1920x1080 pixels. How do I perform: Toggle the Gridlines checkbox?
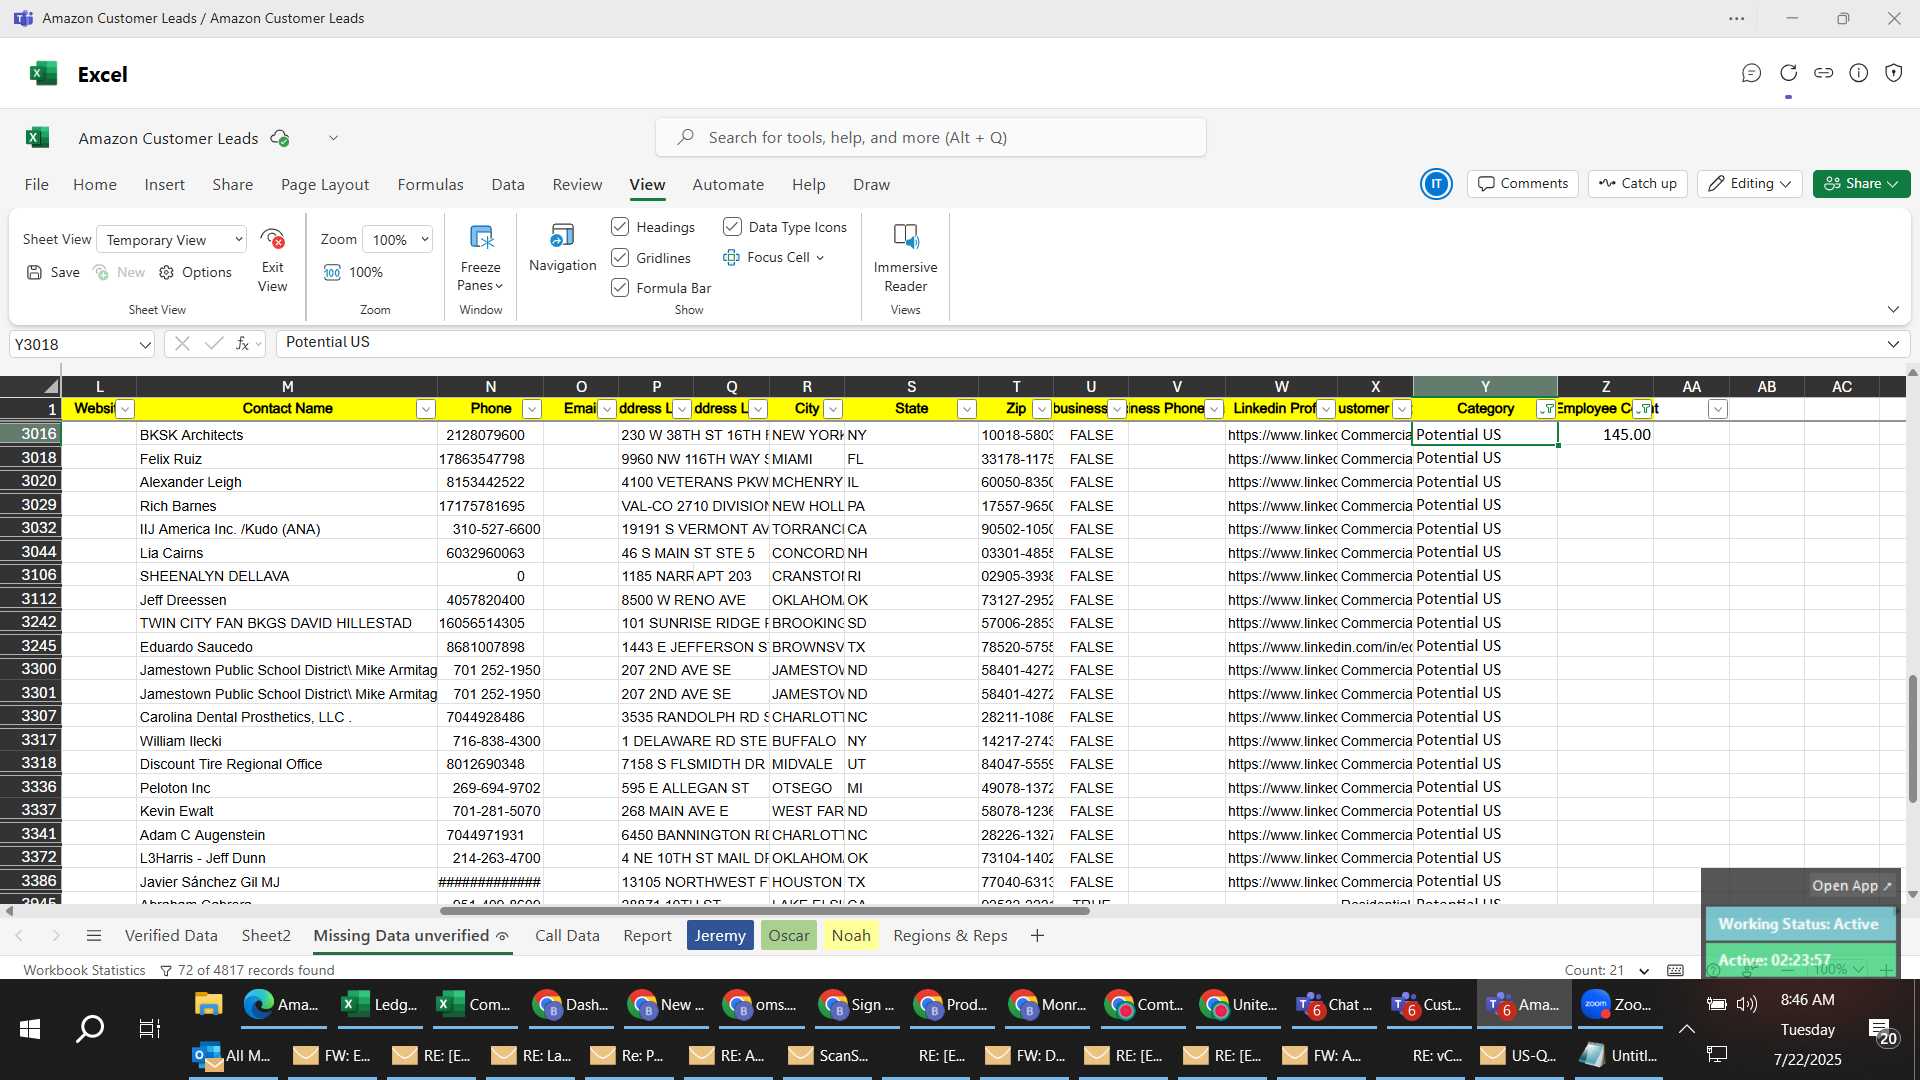[x=620, y=257]
